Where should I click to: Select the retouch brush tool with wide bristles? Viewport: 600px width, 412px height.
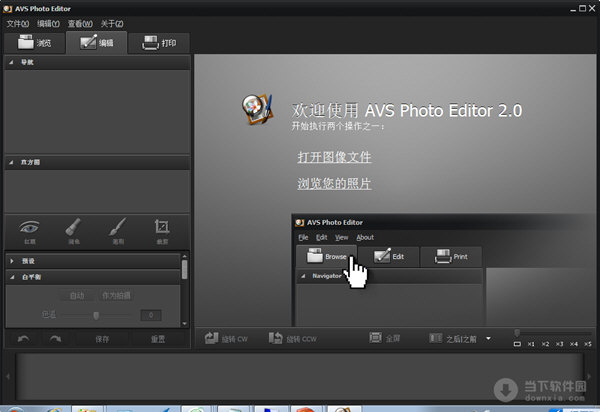tap(73, 231)
